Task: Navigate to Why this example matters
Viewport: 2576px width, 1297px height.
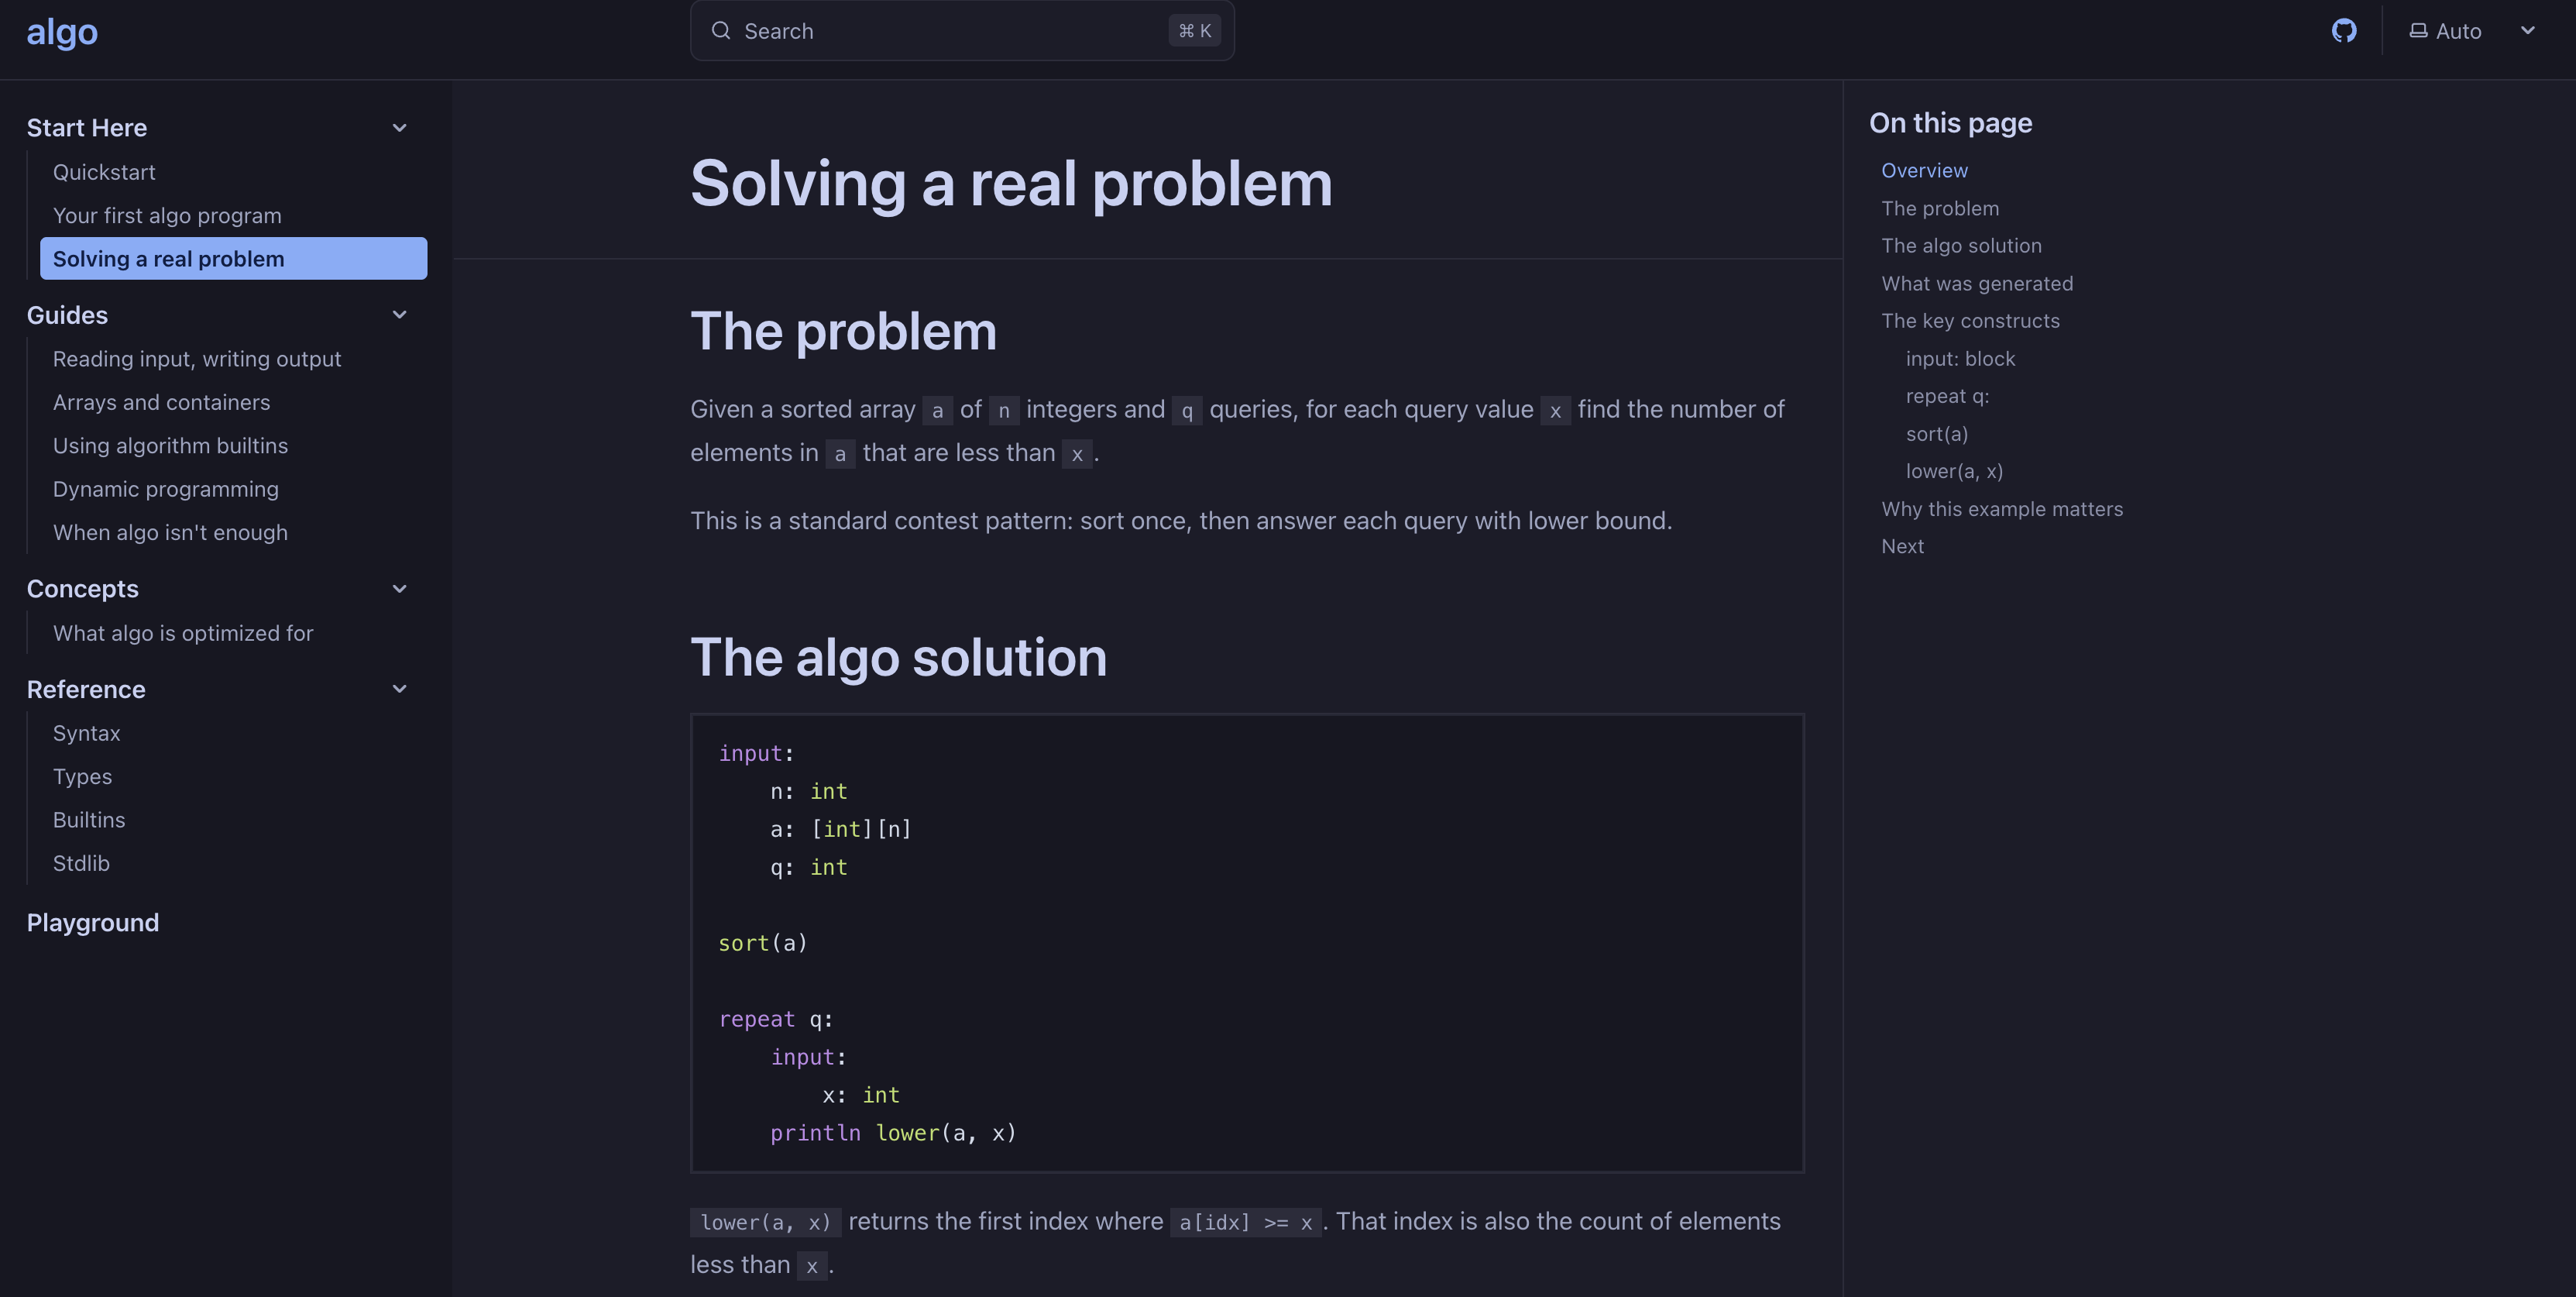Action: click(x=2002, y=509)
